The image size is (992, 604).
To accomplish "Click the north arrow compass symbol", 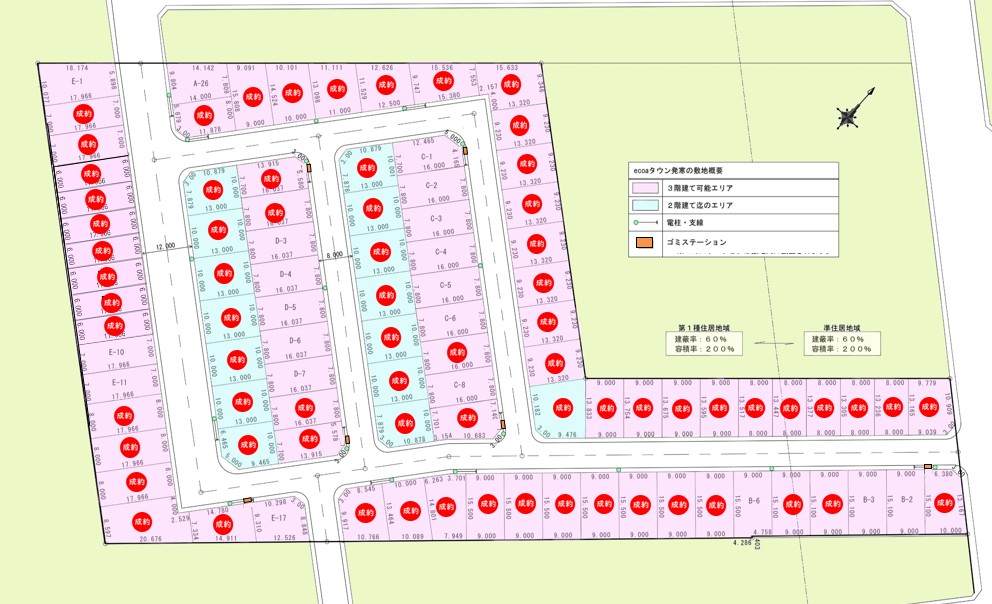I will [854, 111].
